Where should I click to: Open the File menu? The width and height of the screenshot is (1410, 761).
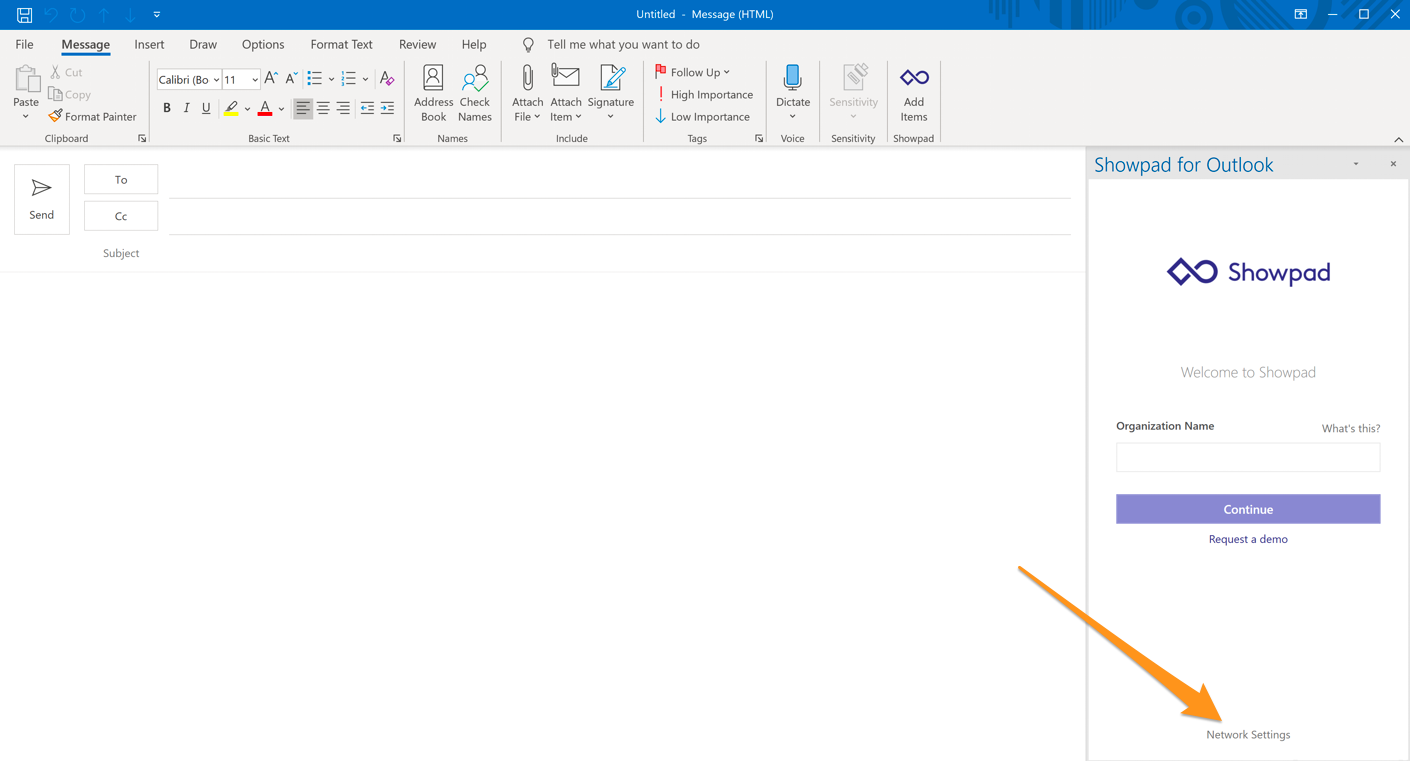pos(24,44)
